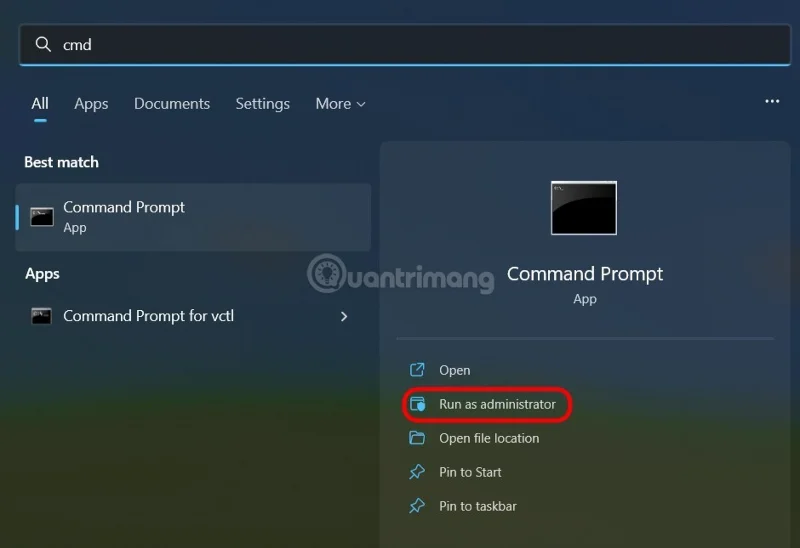
Task: Select the All filter tab
Action: click(40, 104)
